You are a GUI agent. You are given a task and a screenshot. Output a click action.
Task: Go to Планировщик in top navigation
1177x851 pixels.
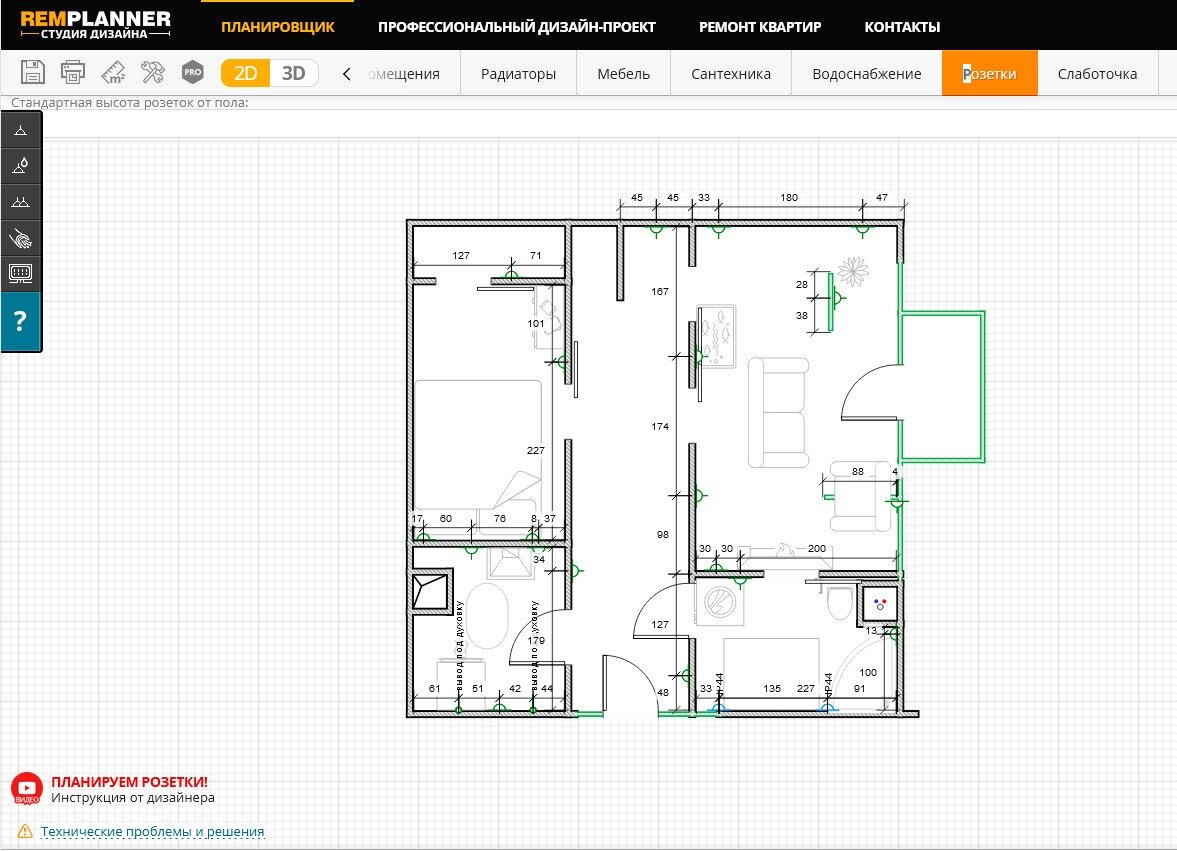(x=278, y=27)
